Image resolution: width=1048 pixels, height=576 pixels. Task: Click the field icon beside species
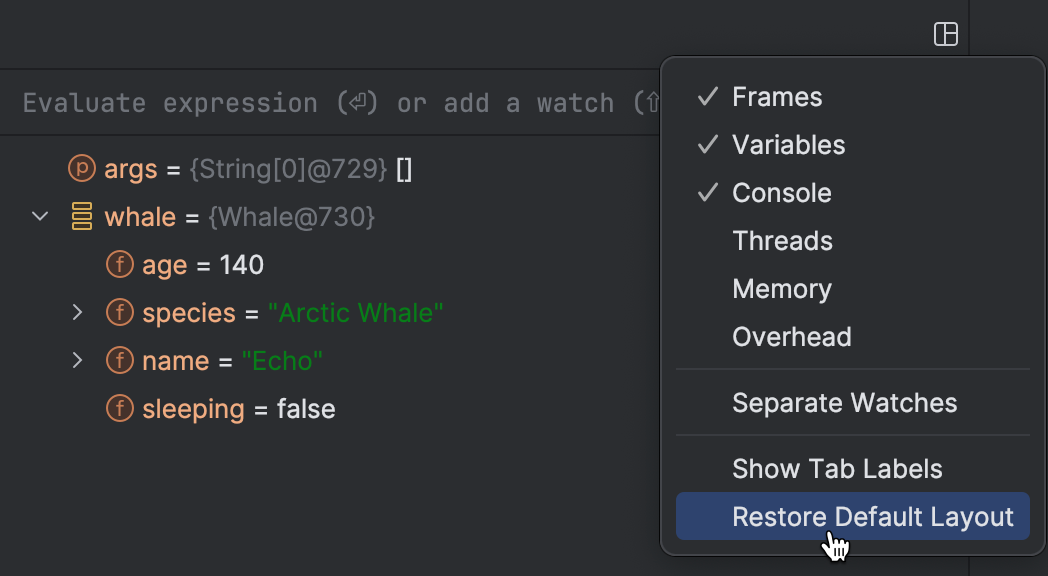(x=119, y=312)
